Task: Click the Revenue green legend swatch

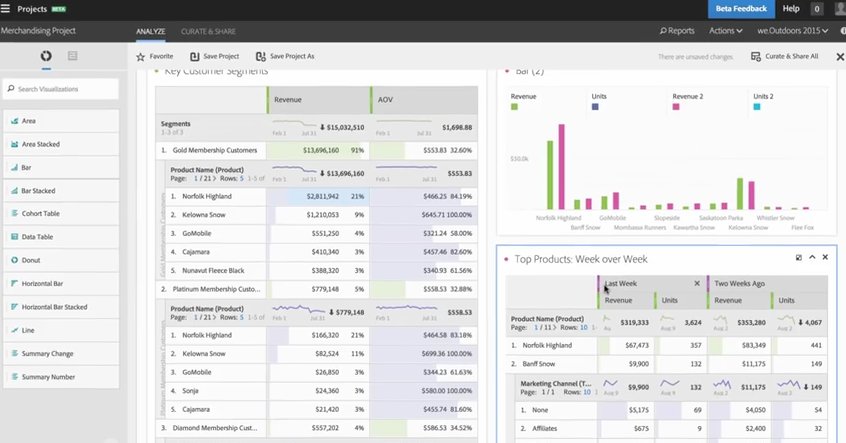Action: (x=514, y=107)
